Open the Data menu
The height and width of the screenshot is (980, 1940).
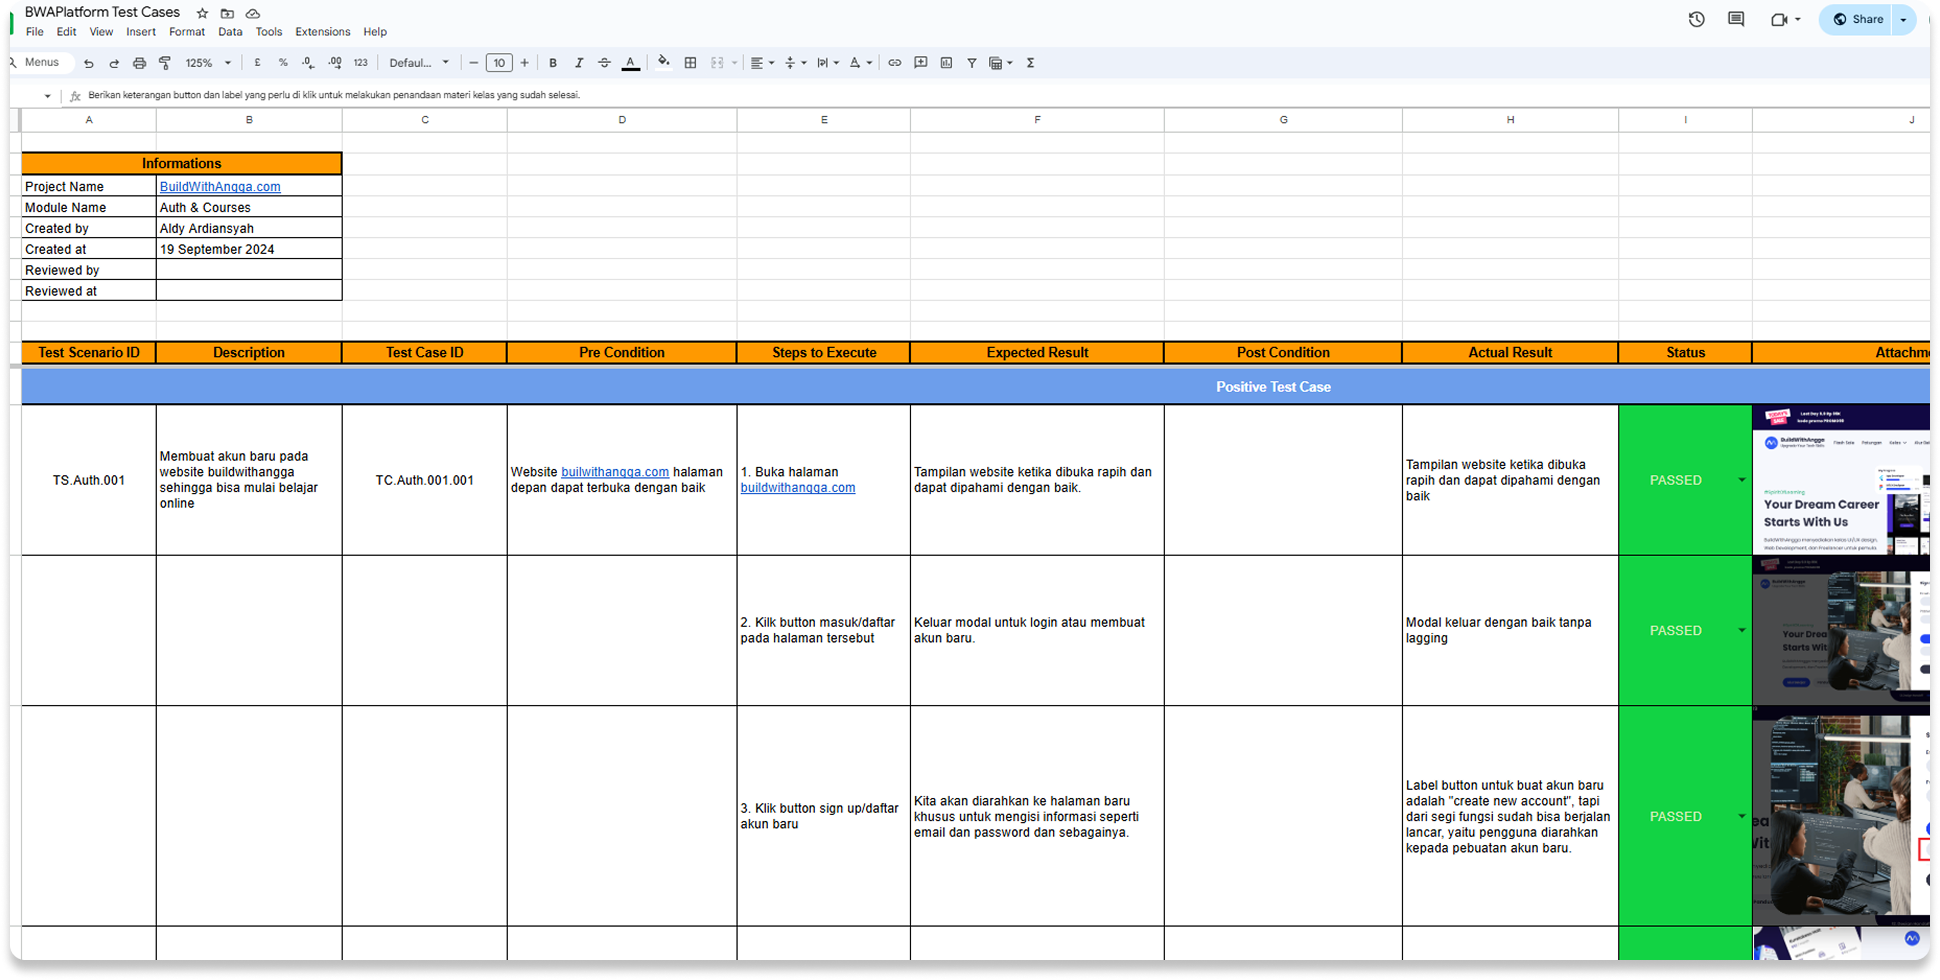pyautogui.click(x=230, y=32)
